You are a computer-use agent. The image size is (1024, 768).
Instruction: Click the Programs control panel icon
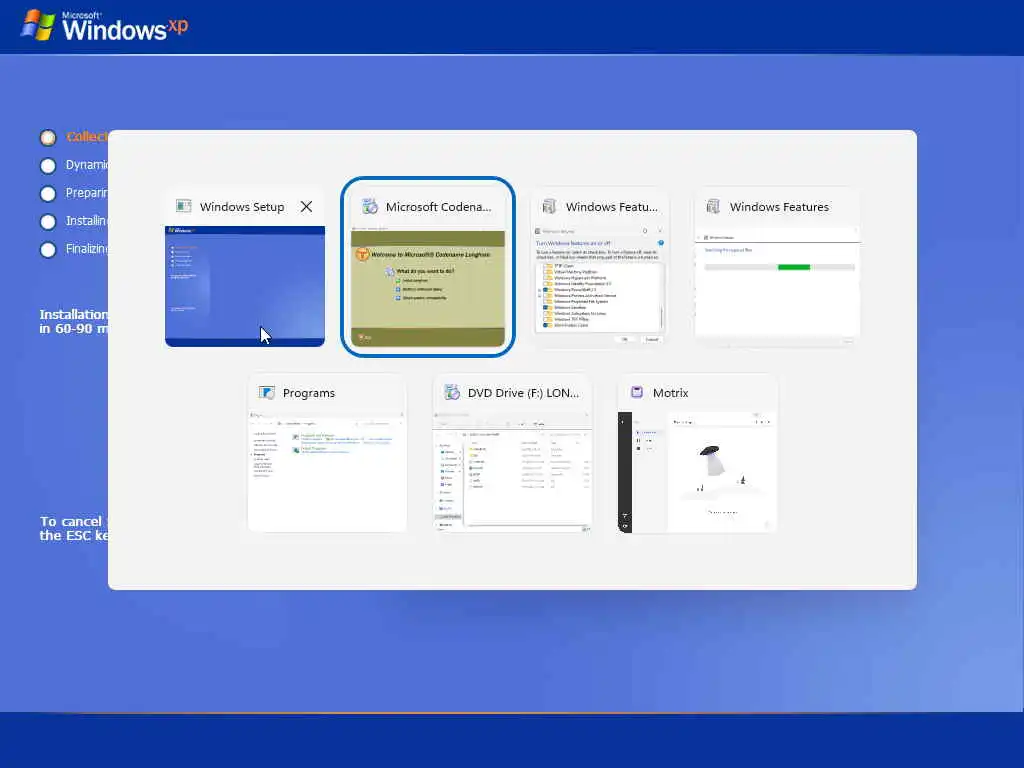click(x=266, y=392)
